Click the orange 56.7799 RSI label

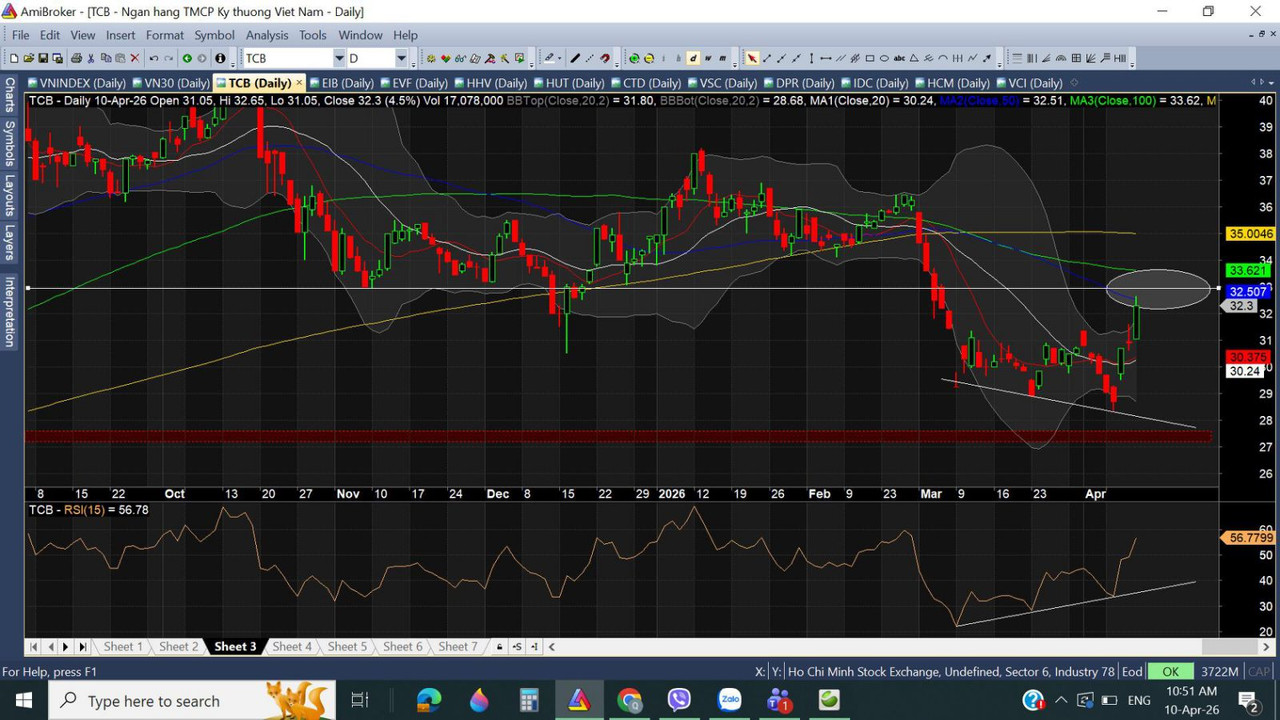click(1250, 538)
